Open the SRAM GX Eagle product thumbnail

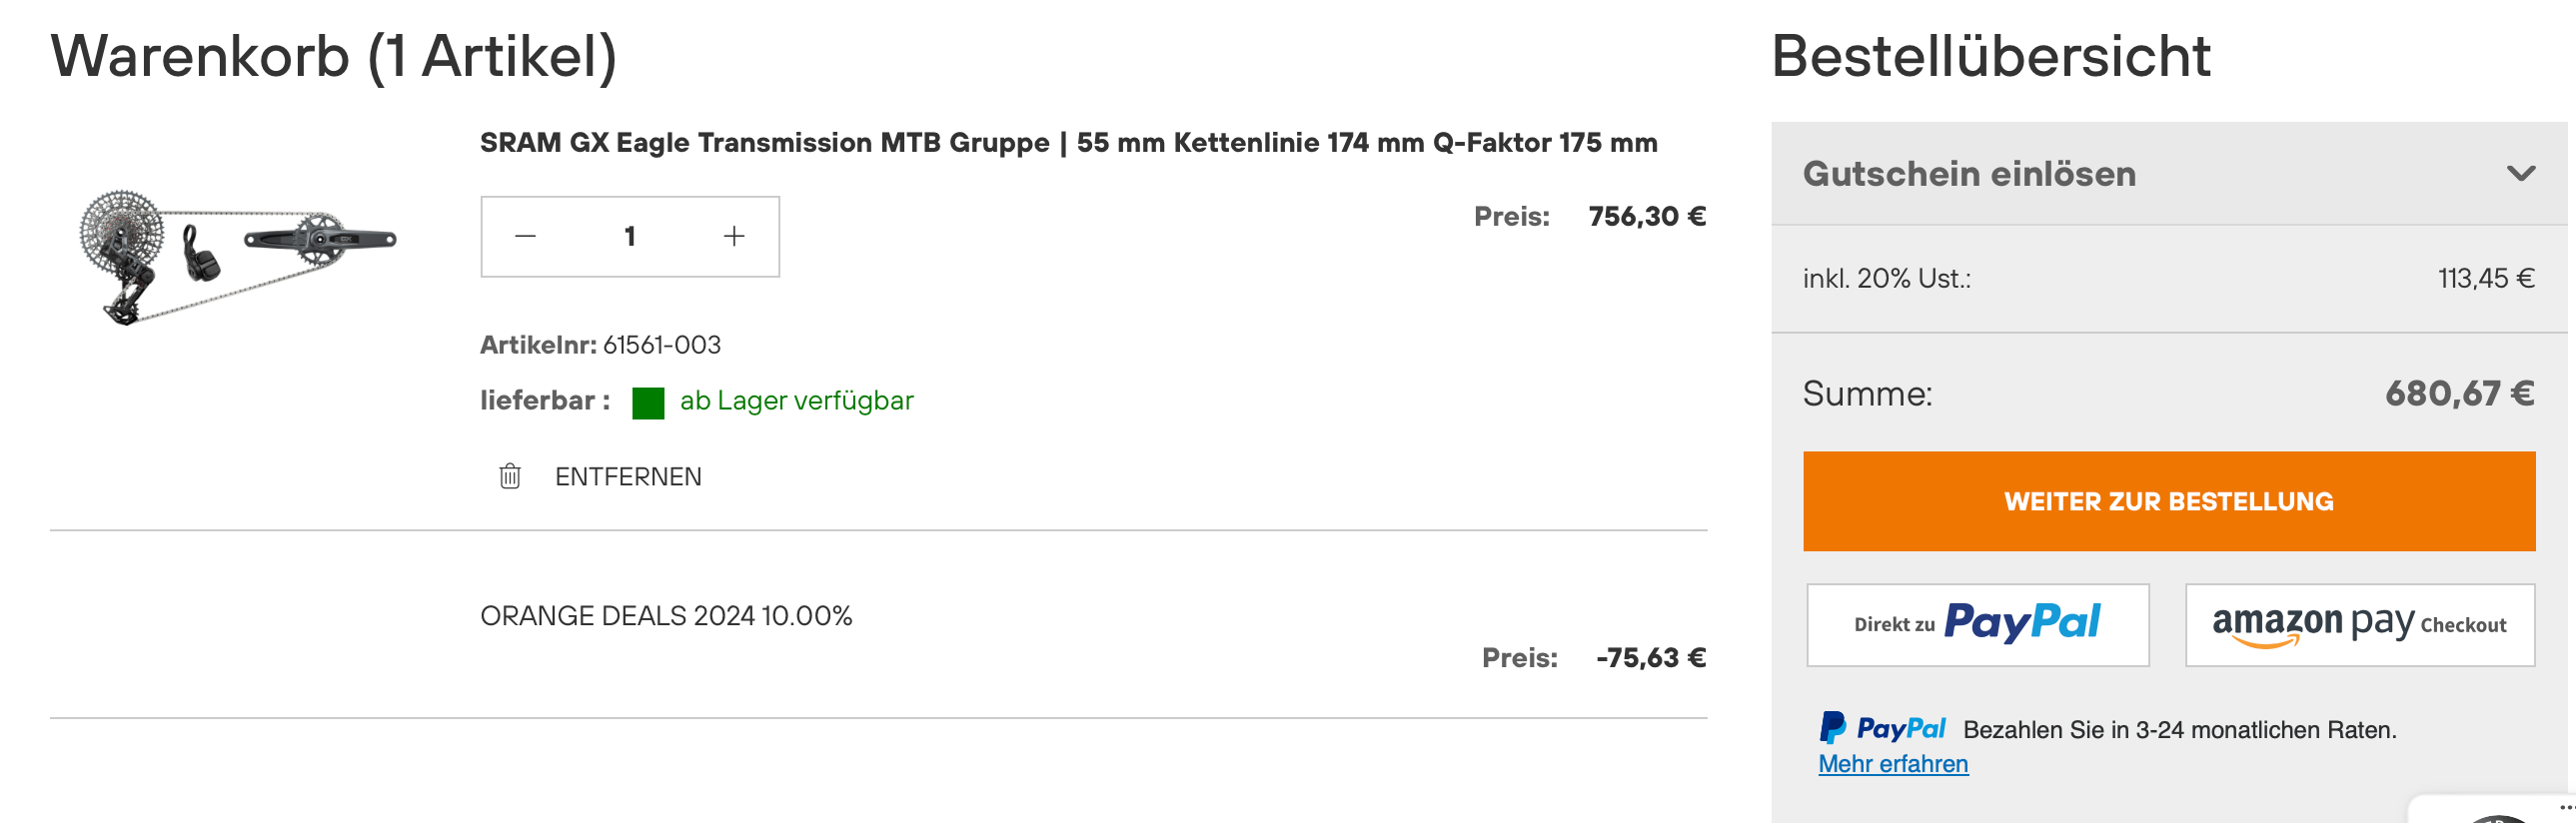[x=238, y=255]
